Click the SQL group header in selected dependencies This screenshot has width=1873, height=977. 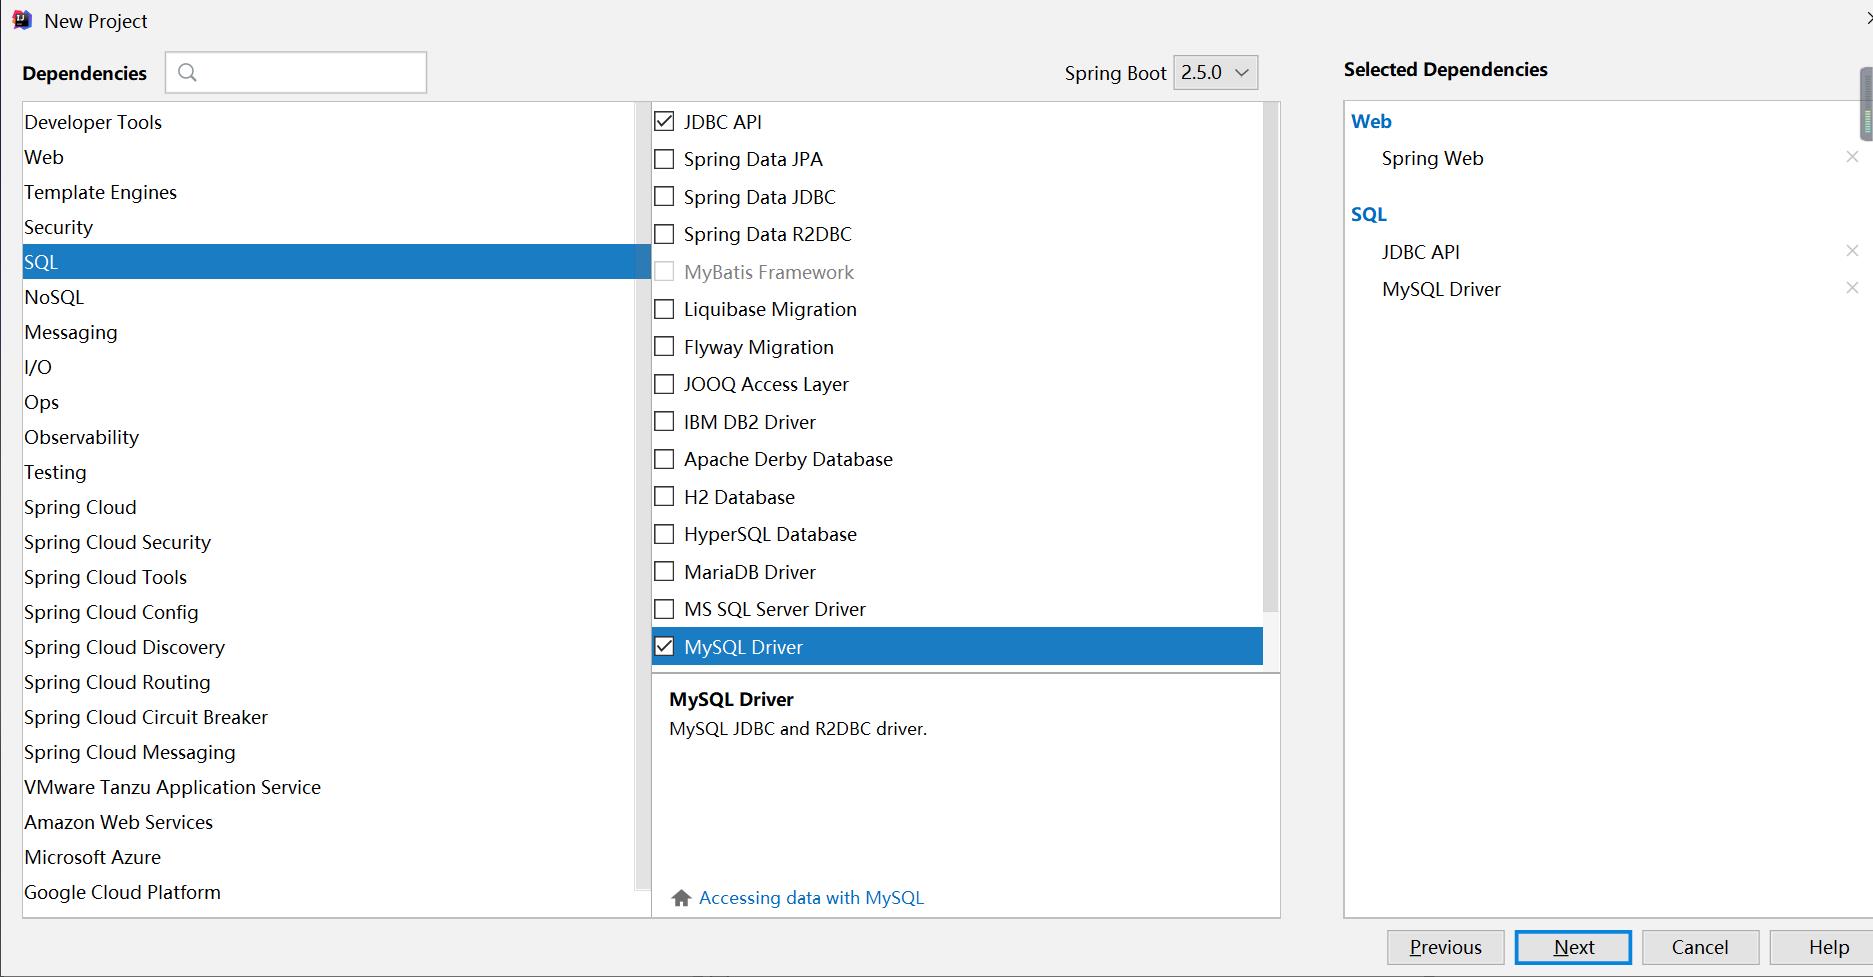1369,214
